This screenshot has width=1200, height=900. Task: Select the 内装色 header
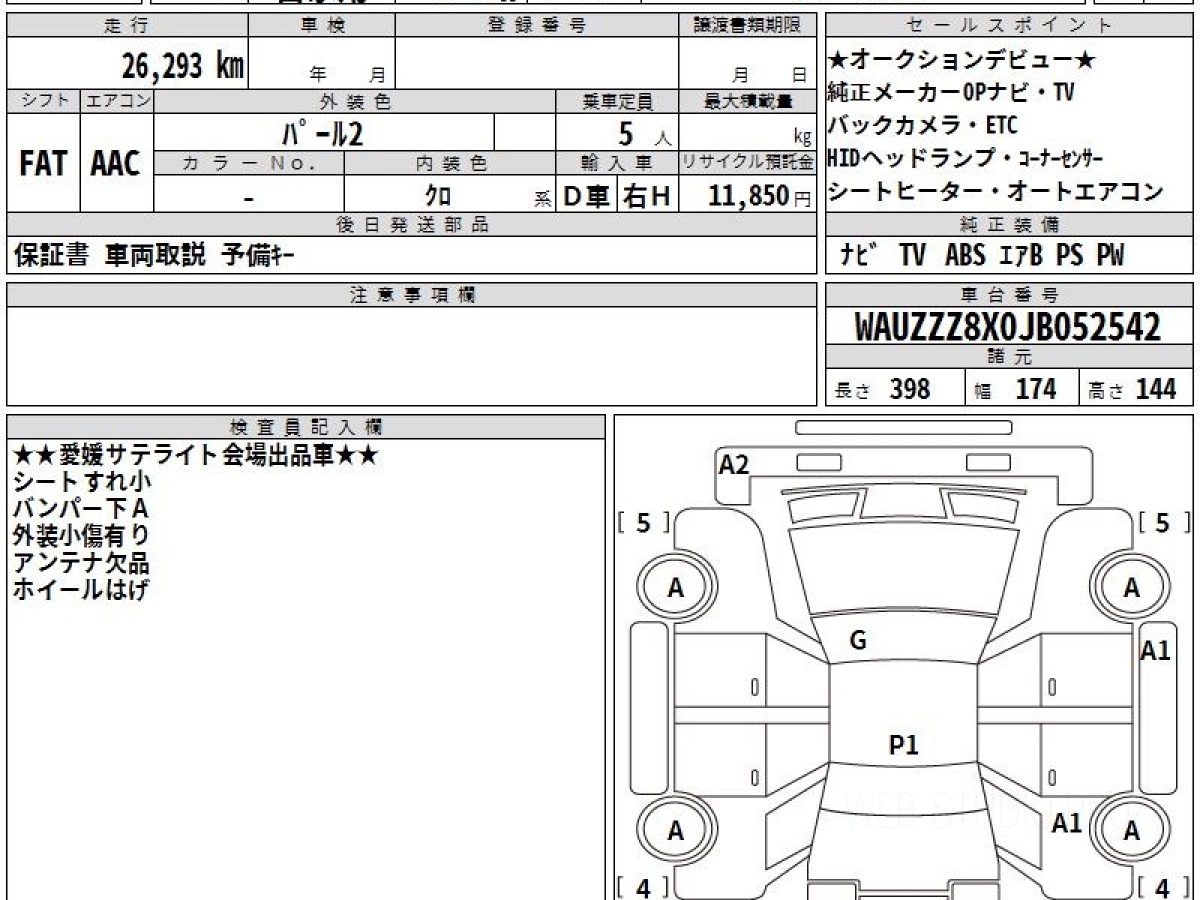coord(450,163)
